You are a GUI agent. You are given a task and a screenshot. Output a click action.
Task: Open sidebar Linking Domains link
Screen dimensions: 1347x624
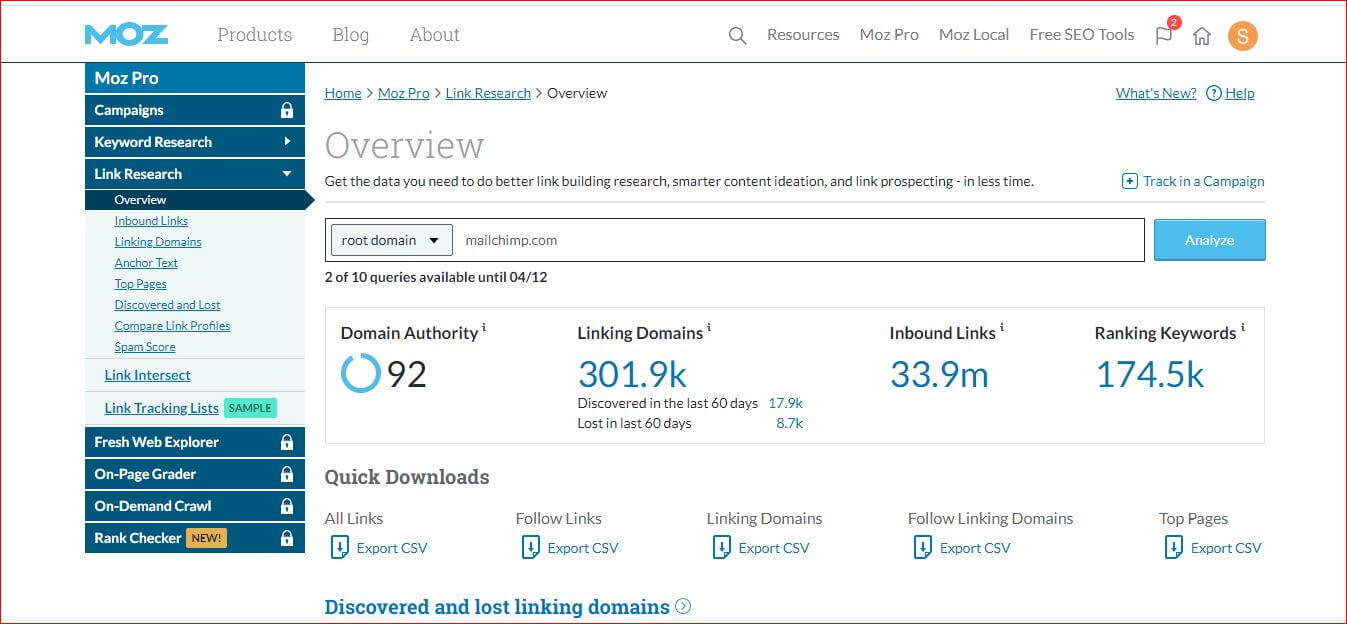pyautogui.click(x=158, y=242)
